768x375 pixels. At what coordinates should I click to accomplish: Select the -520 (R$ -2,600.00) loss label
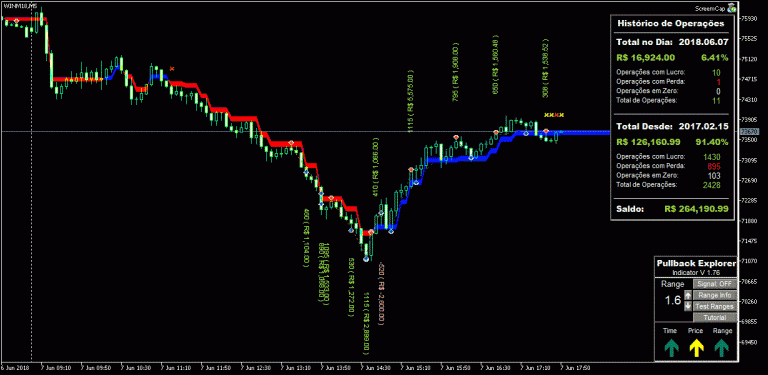click(381, 294)
